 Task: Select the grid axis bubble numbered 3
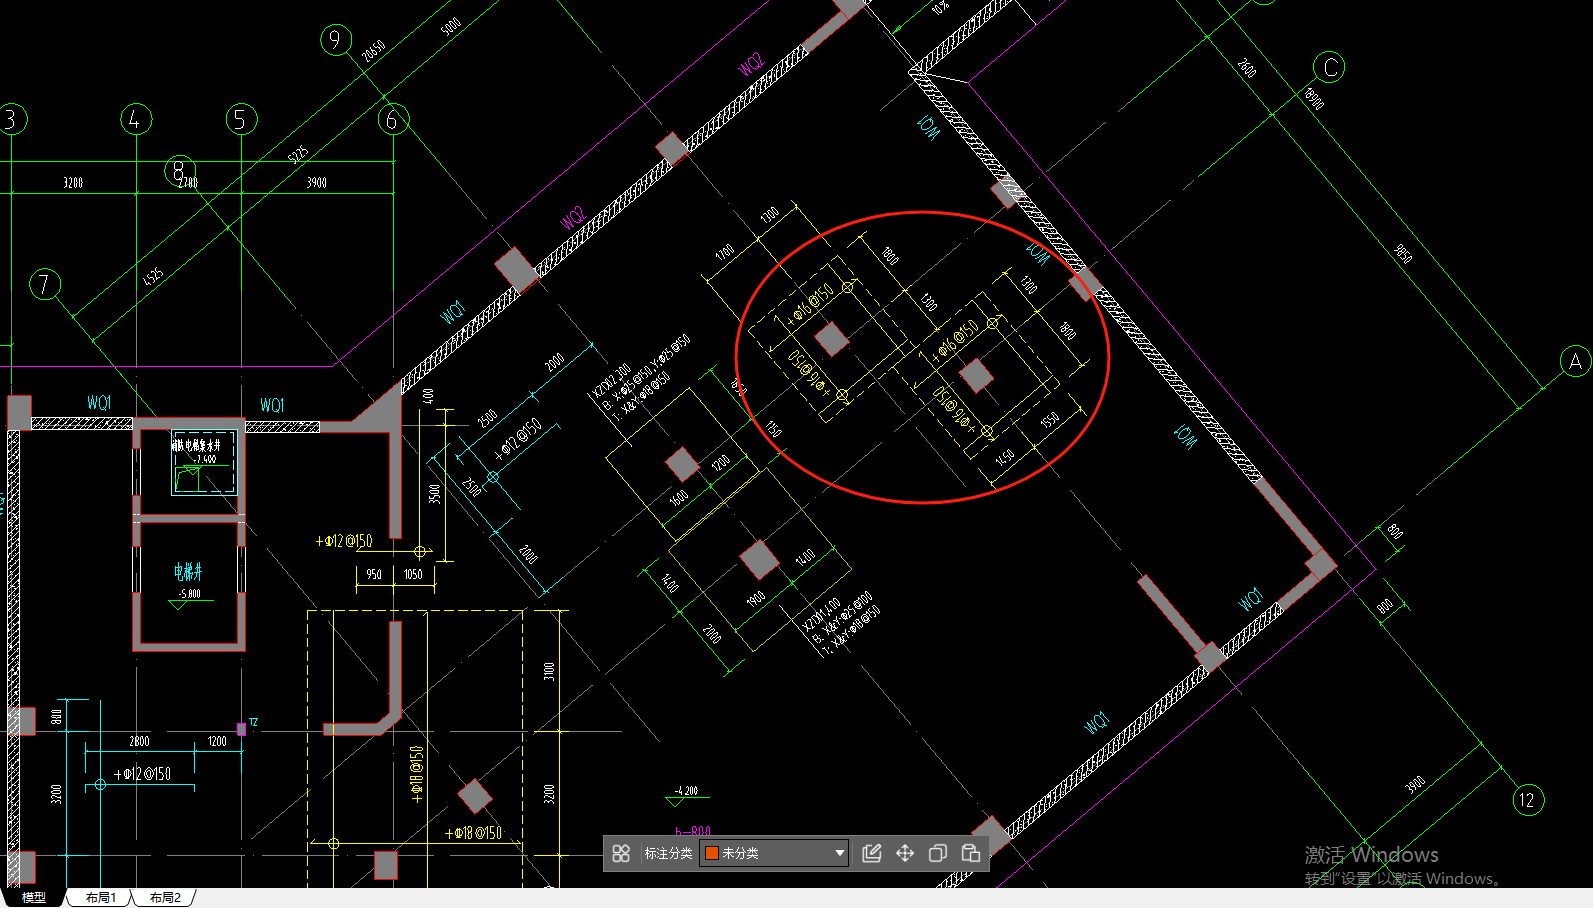click(12, 119)
